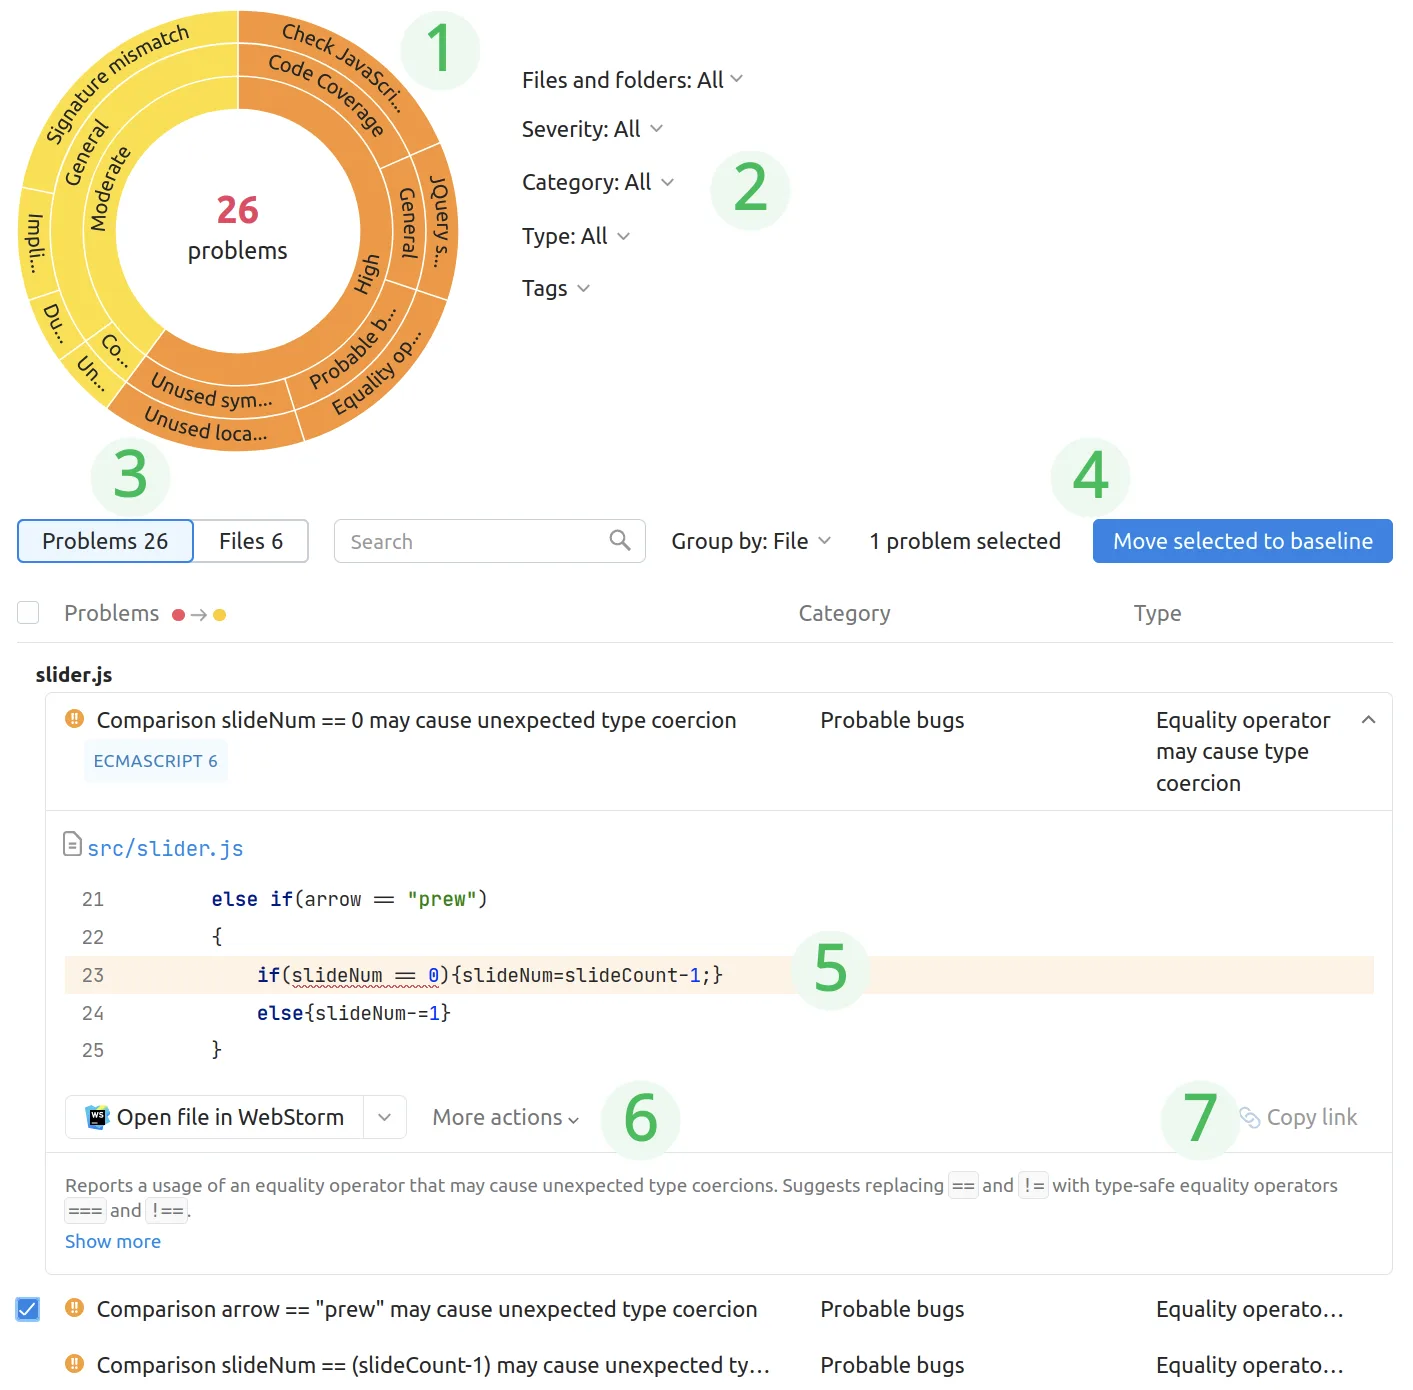Click the warning icon on arrow == "prew" problem
This screenshot has width=1413, height=1390.
click(x=72, y=1308)
